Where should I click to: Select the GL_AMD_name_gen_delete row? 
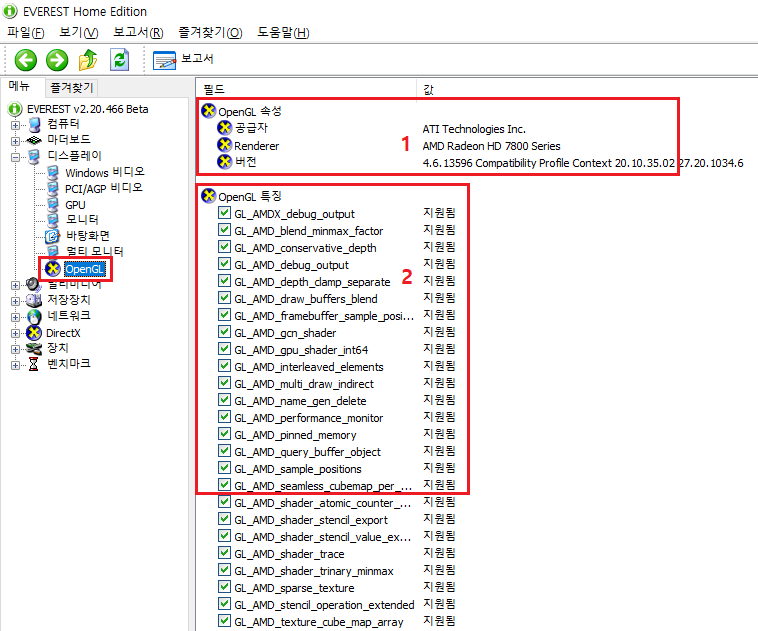[300, 401]
